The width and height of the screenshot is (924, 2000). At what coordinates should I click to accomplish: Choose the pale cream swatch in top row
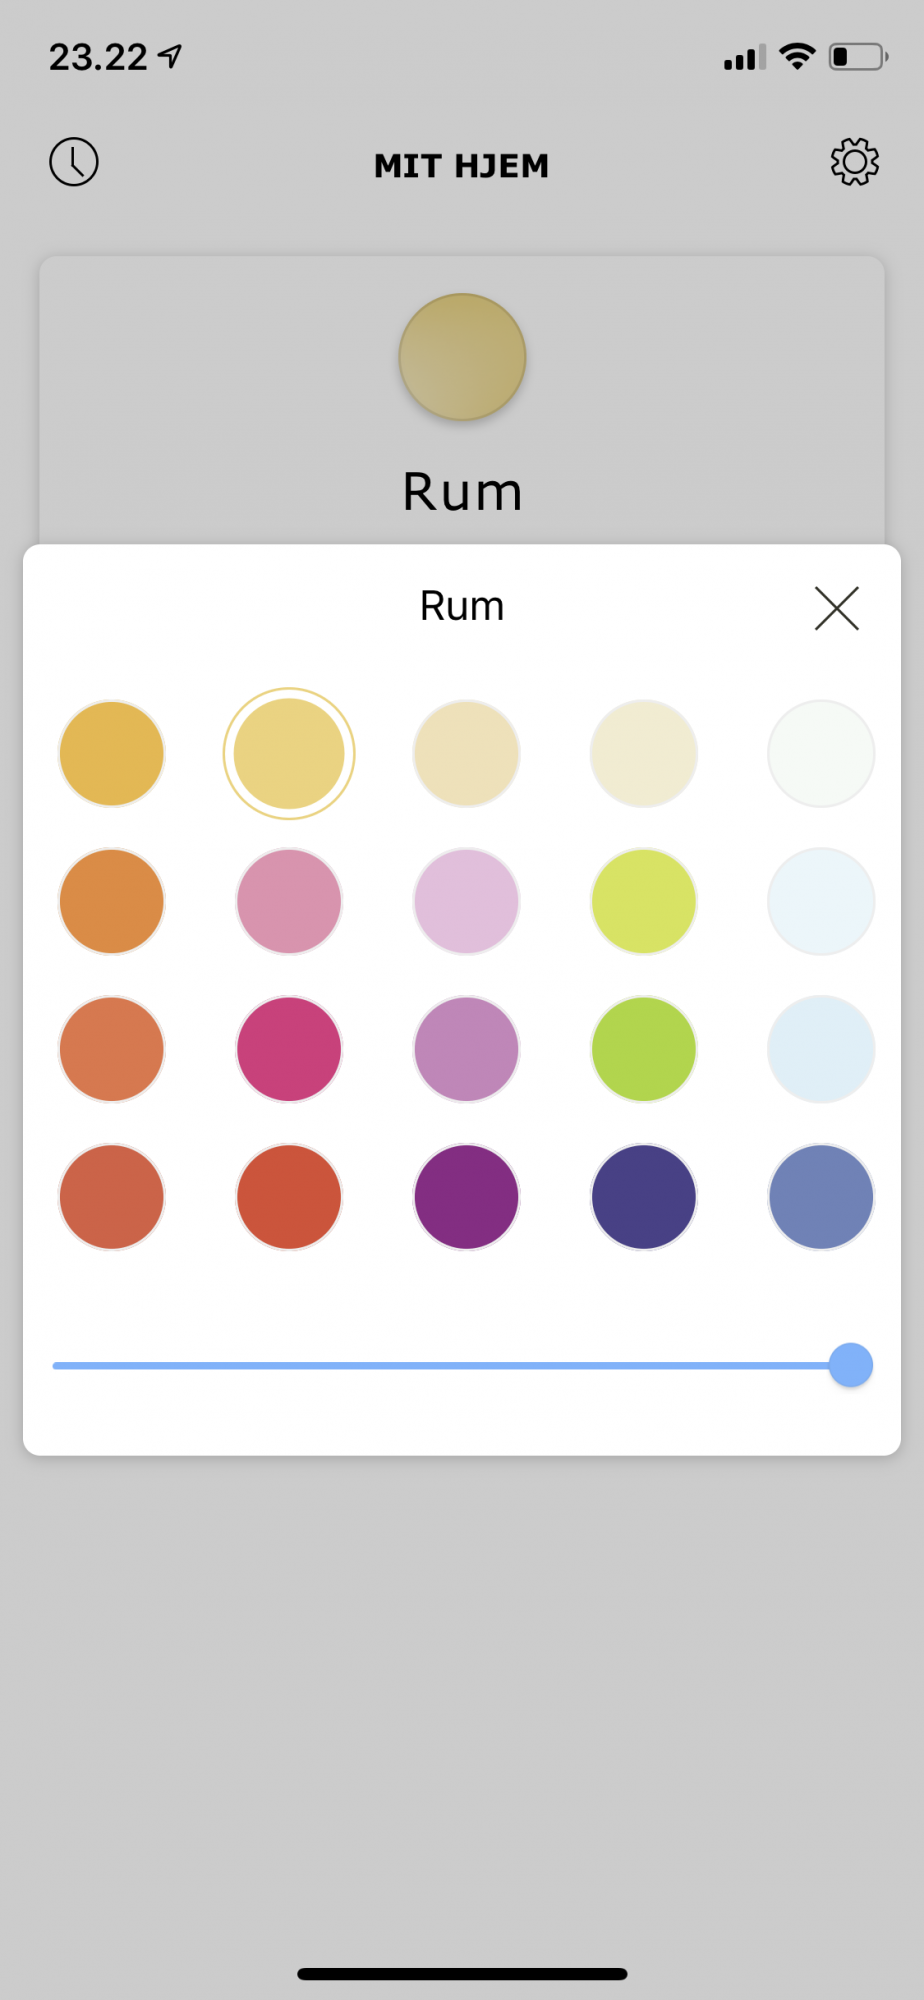click(644, 754)
